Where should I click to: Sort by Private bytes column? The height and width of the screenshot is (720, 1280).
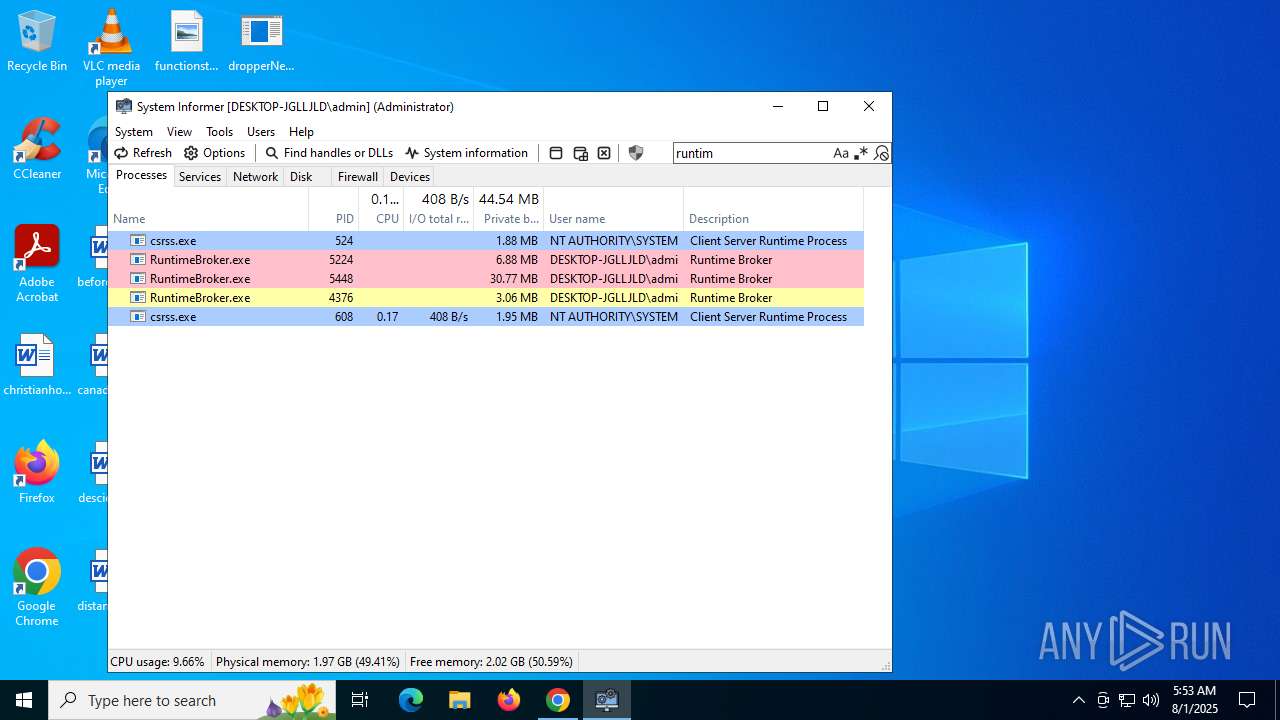[x=509, y=209]
